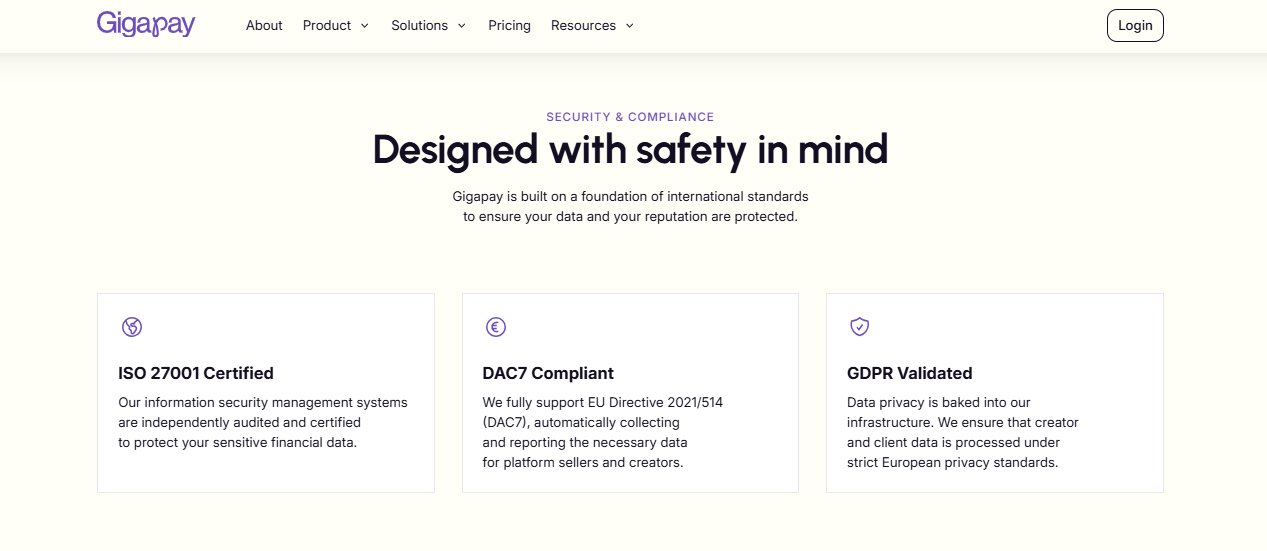Image resolution: width=1267 pixels, height=551 pixels.
Task: Click the Gigapay logo
Action: tap(146, 24)
